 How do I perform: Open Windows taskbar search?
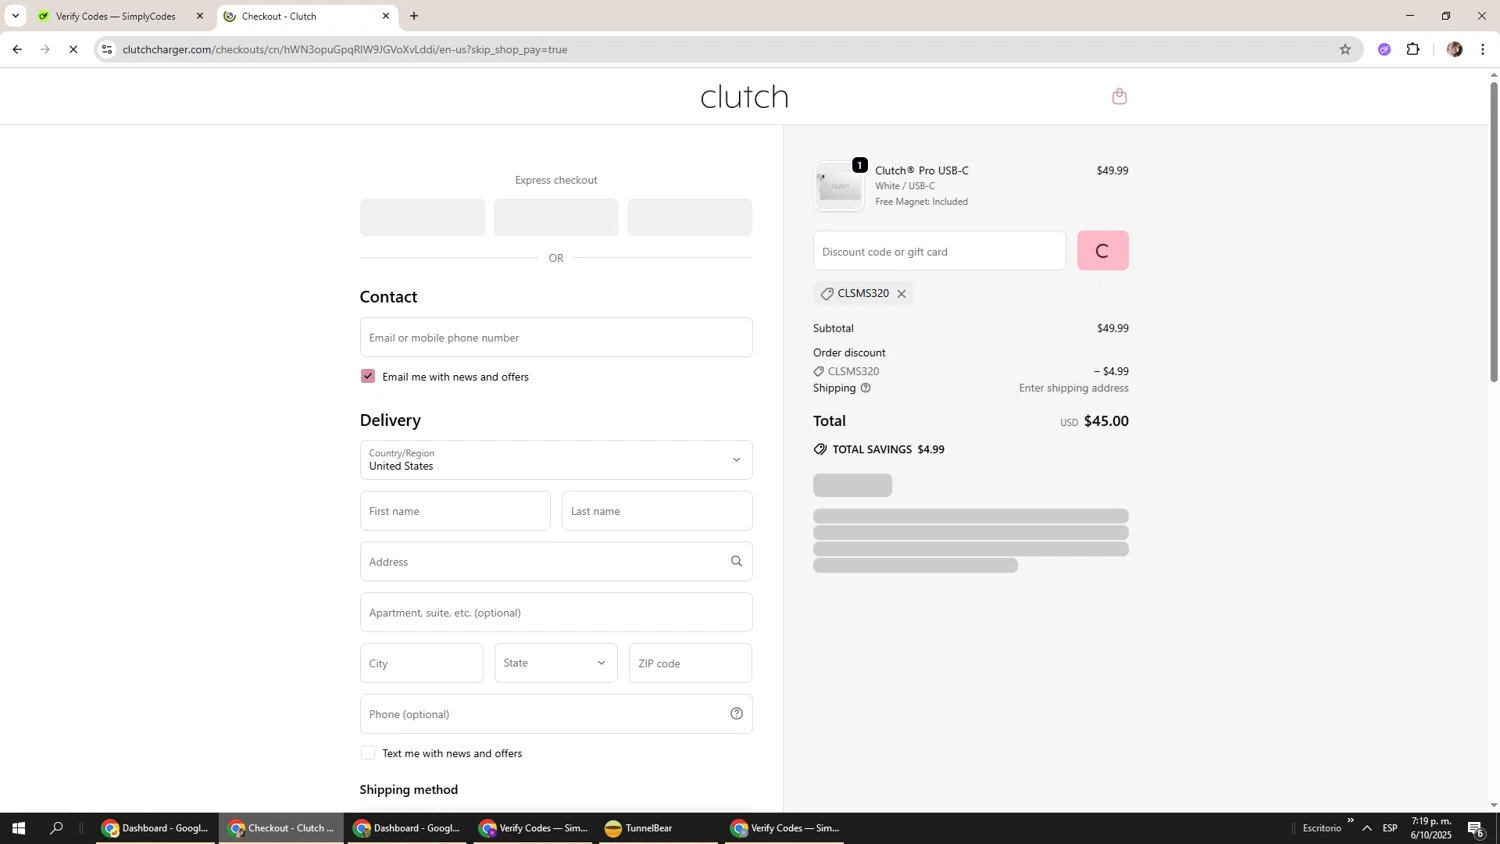pos(56,828)
